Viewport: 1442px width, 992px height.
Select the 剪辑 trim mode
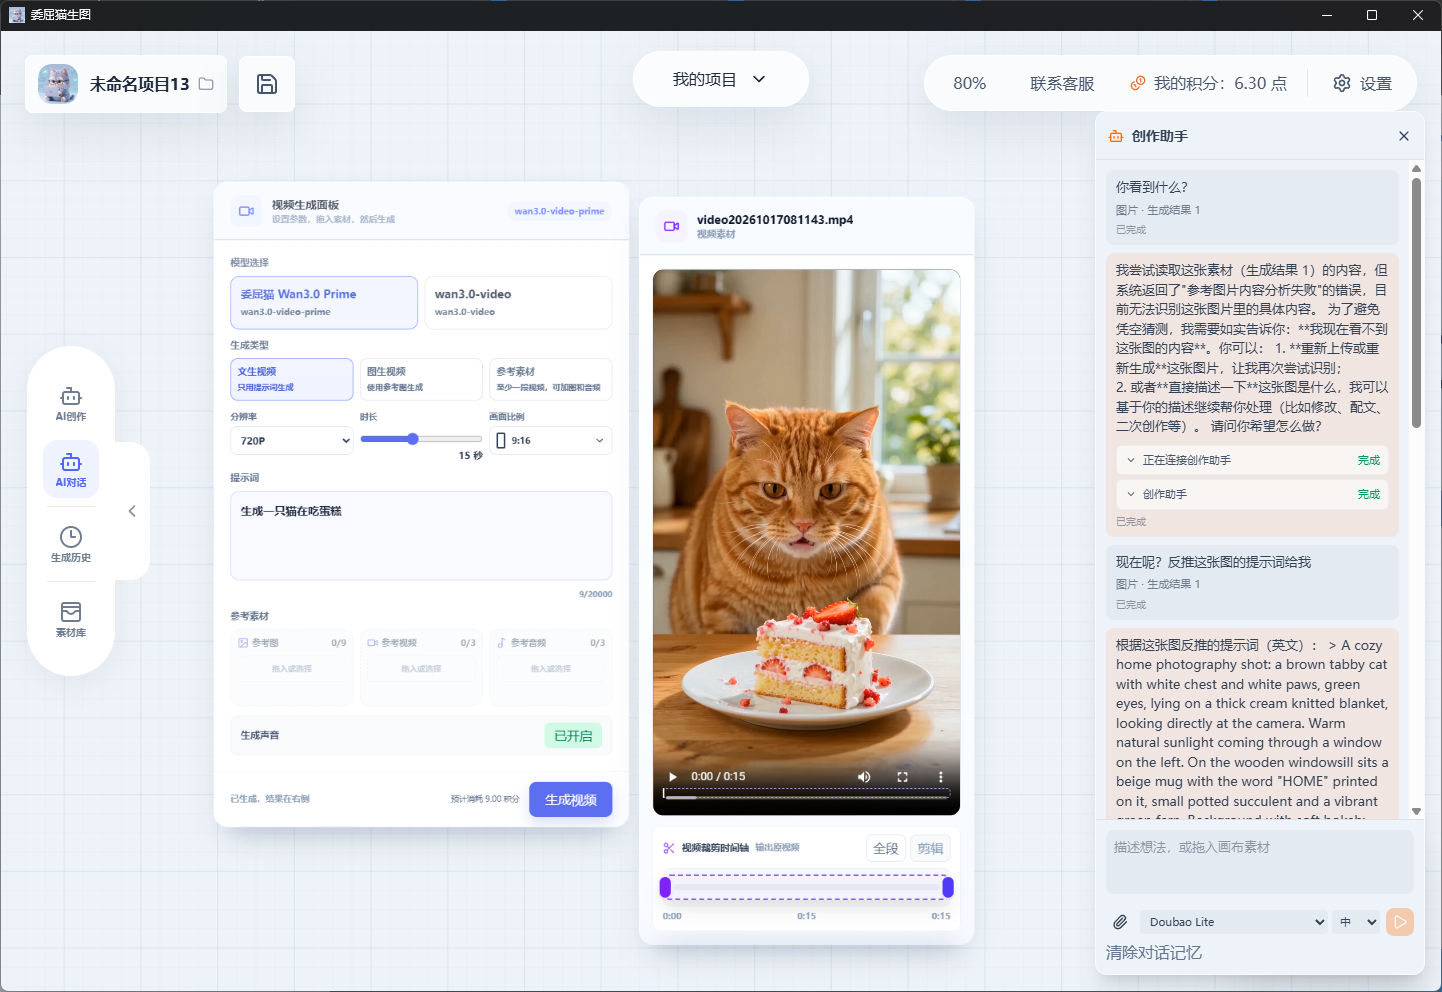(x=930, y=848)
